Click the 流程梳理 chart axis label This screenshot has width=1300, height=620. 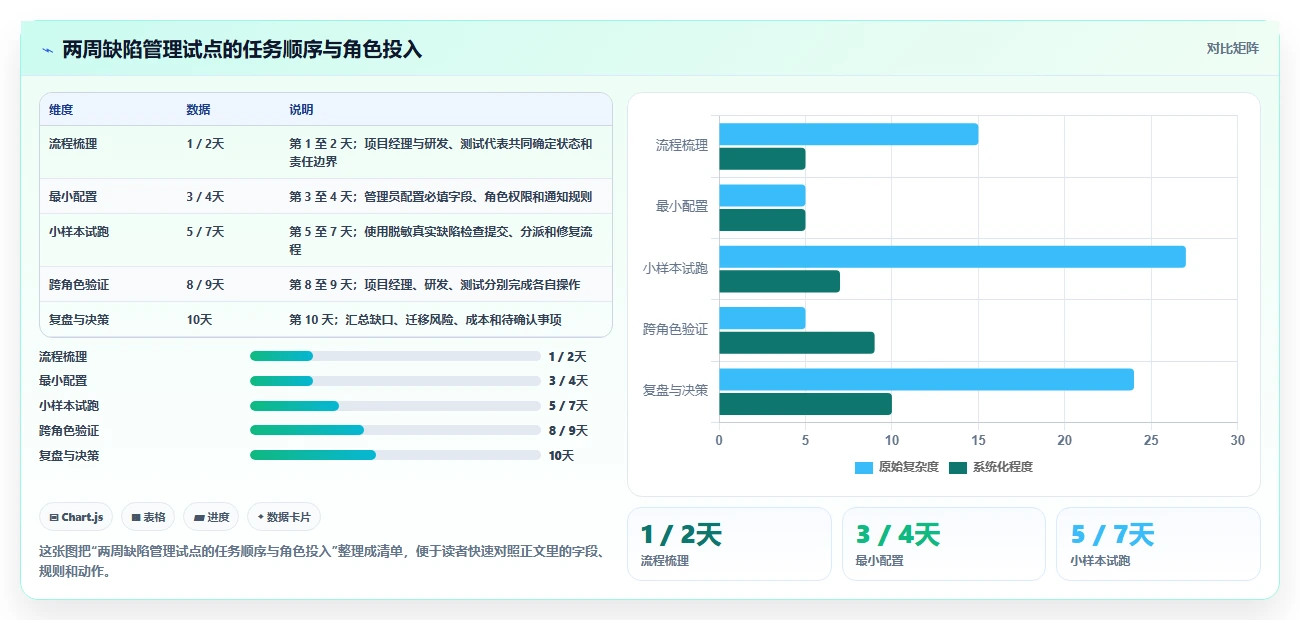(682, 145)
